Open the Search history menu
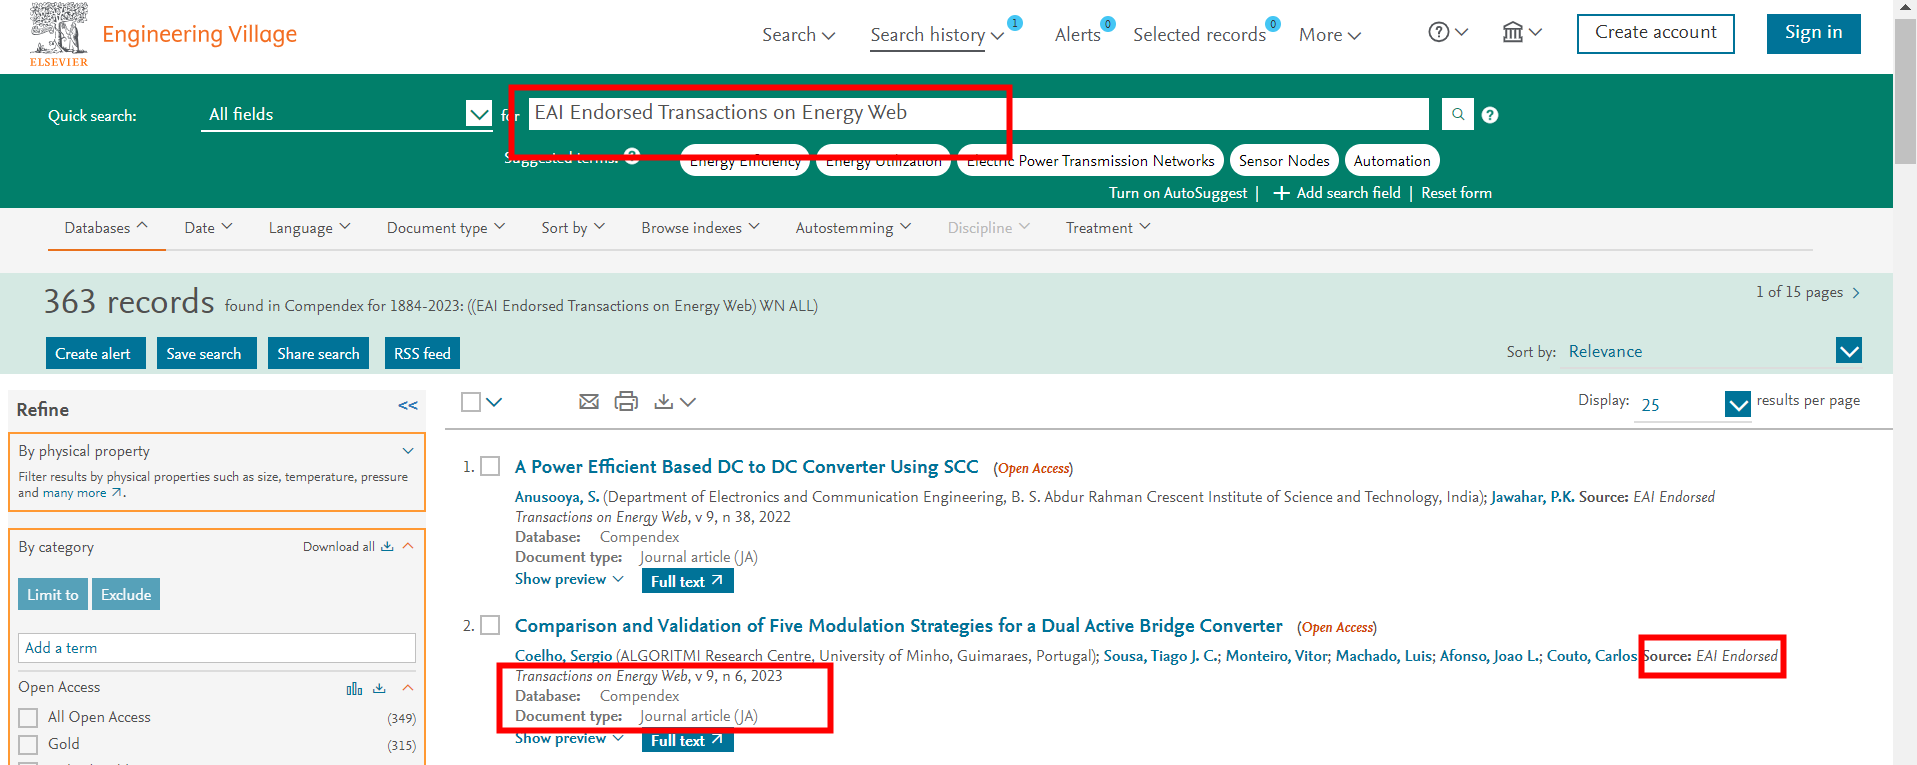 tap(937, 35)
